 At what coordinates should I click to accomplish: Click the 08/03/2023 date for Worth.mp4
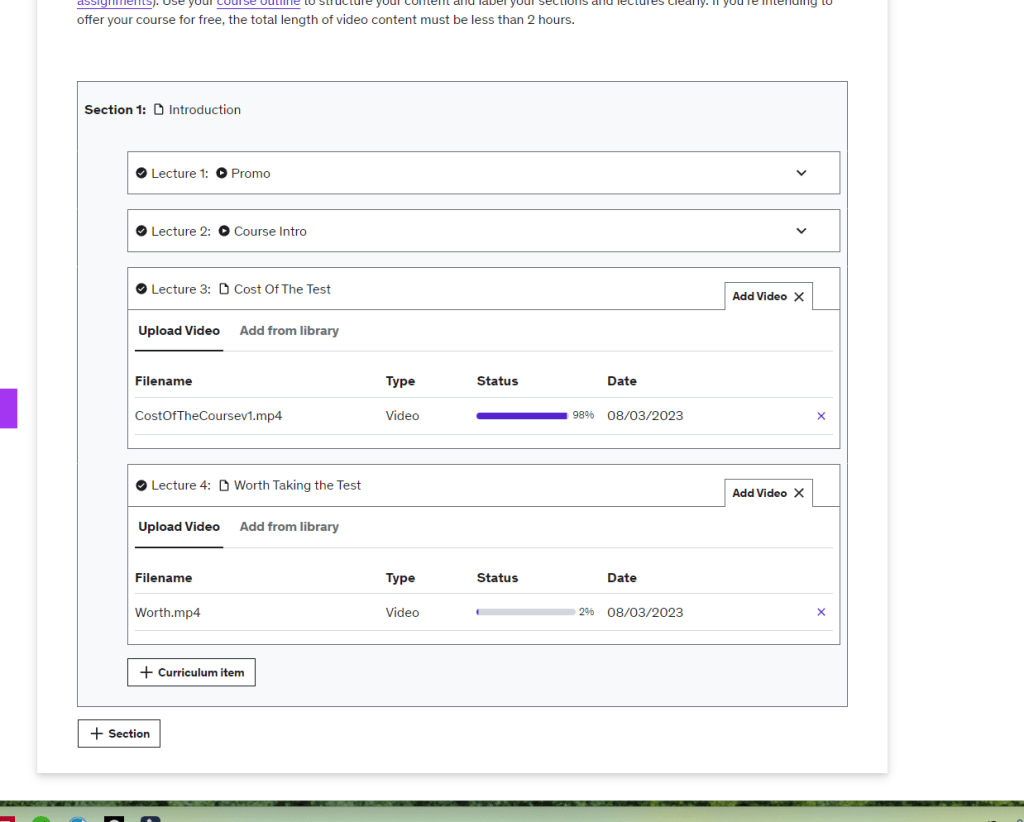[645, 612]
